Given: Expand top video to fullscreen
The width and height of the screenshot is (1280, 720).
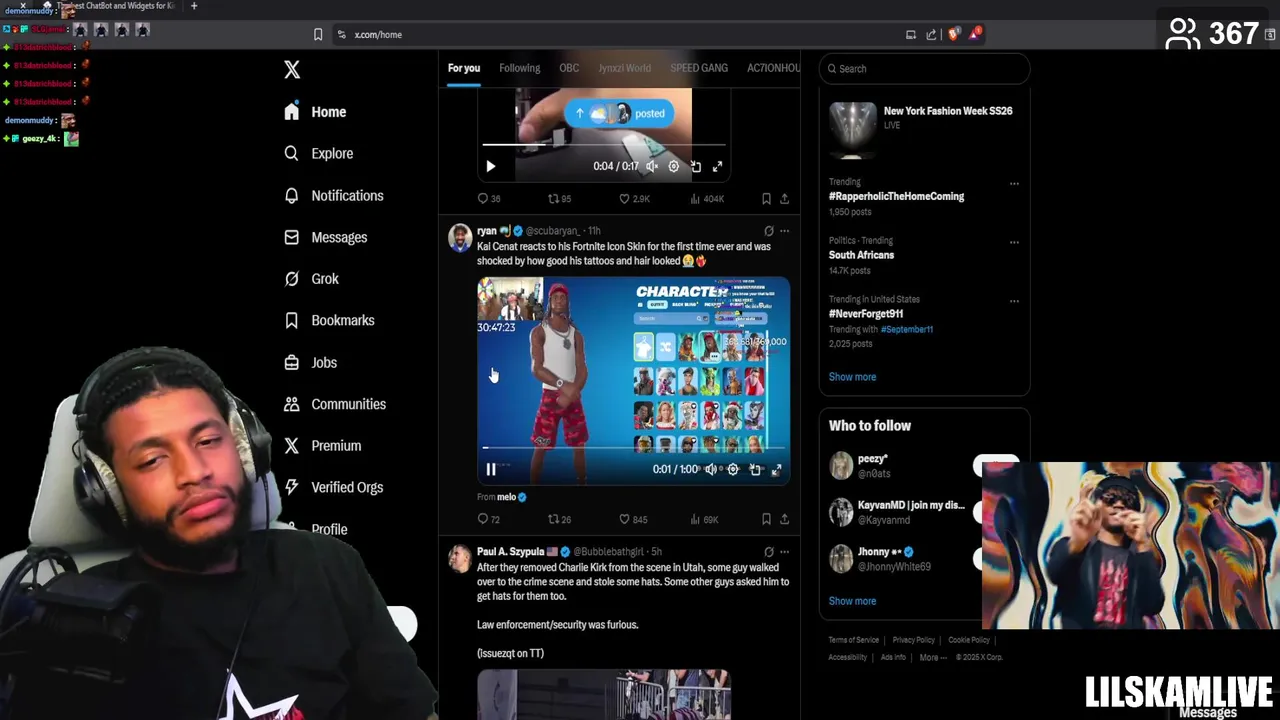Looking at the screenshot, I should (717, 166).
